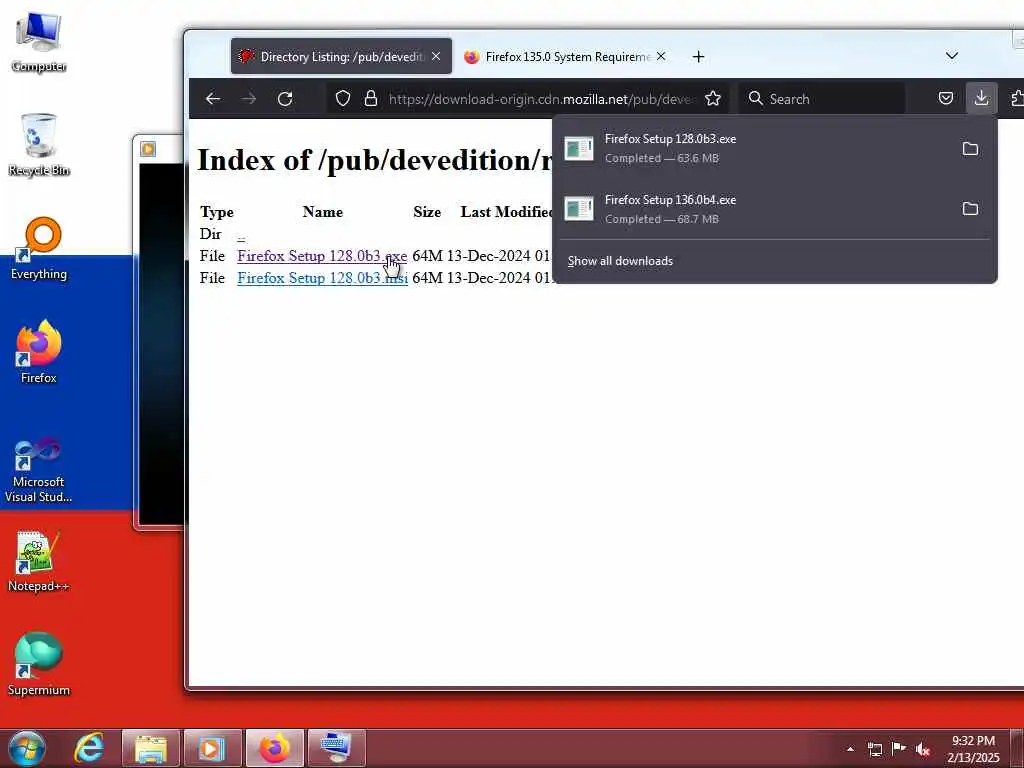Open tracking protection shield icon

[x=343, y=99]
